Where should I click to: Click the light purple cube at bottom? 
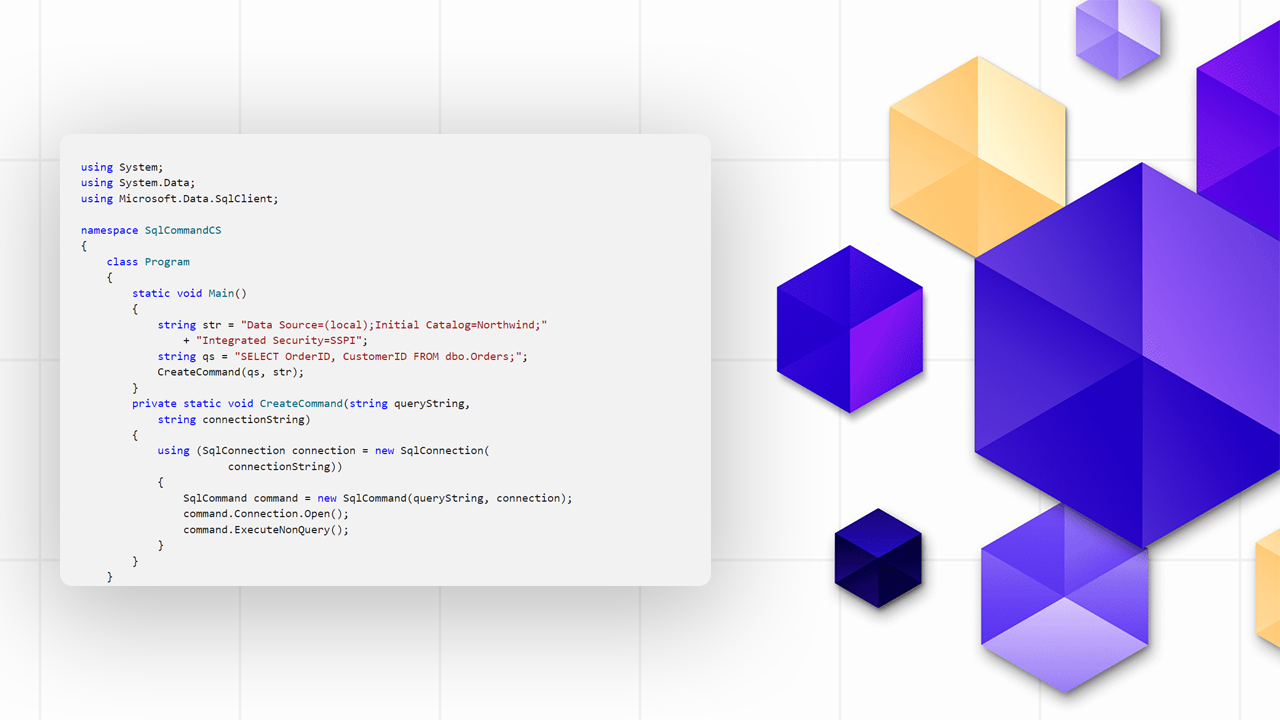coord(1064,600)
